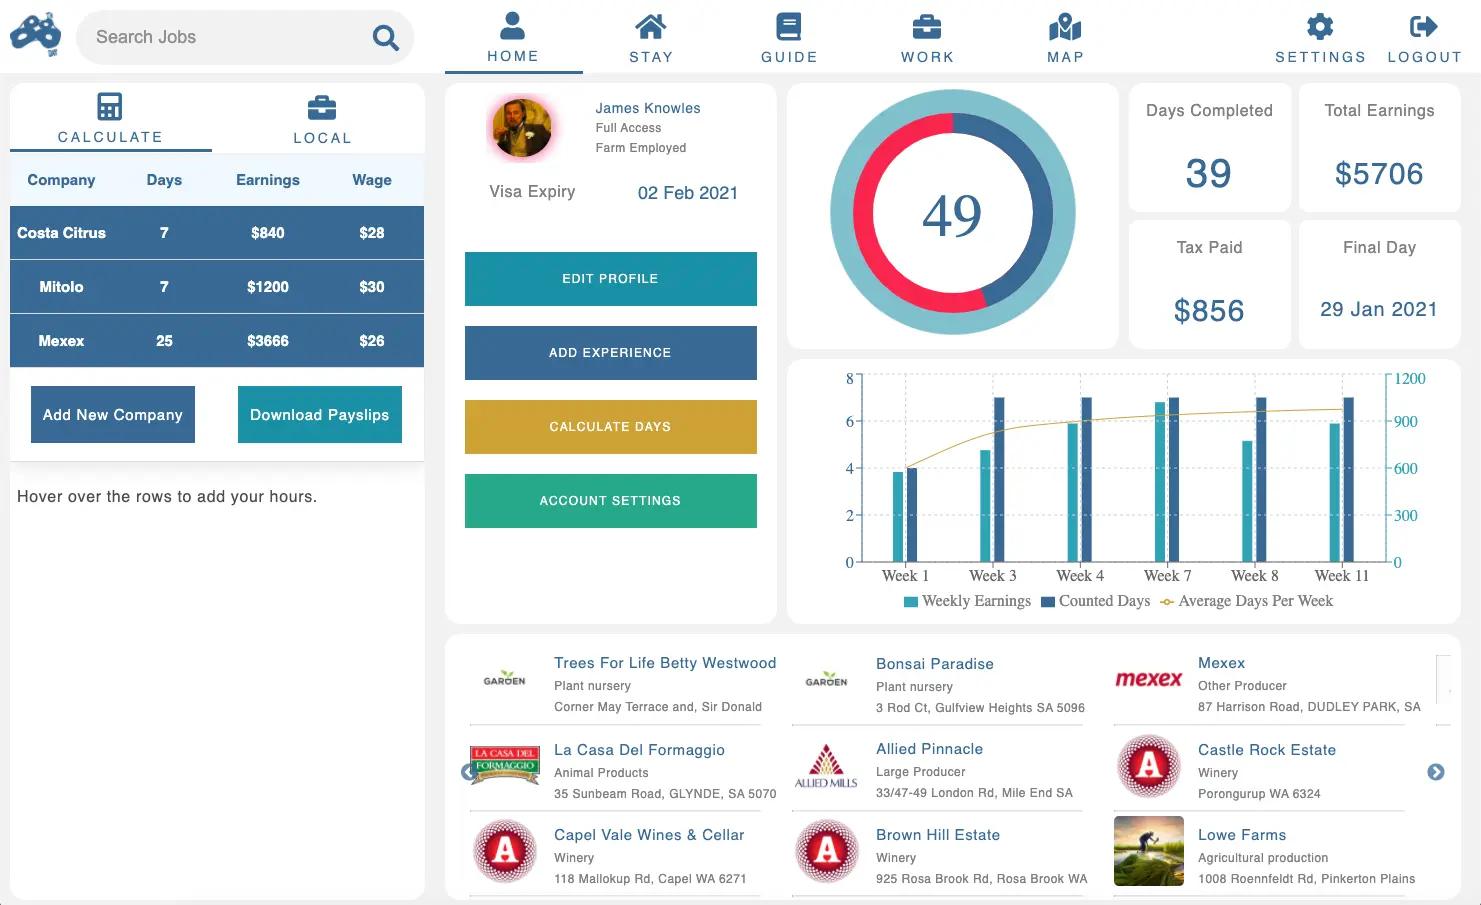Image resolution: width=1481 pixels, height=905 pixels.
Task: Click Download Payslips
Action: [x=319, y=414]
